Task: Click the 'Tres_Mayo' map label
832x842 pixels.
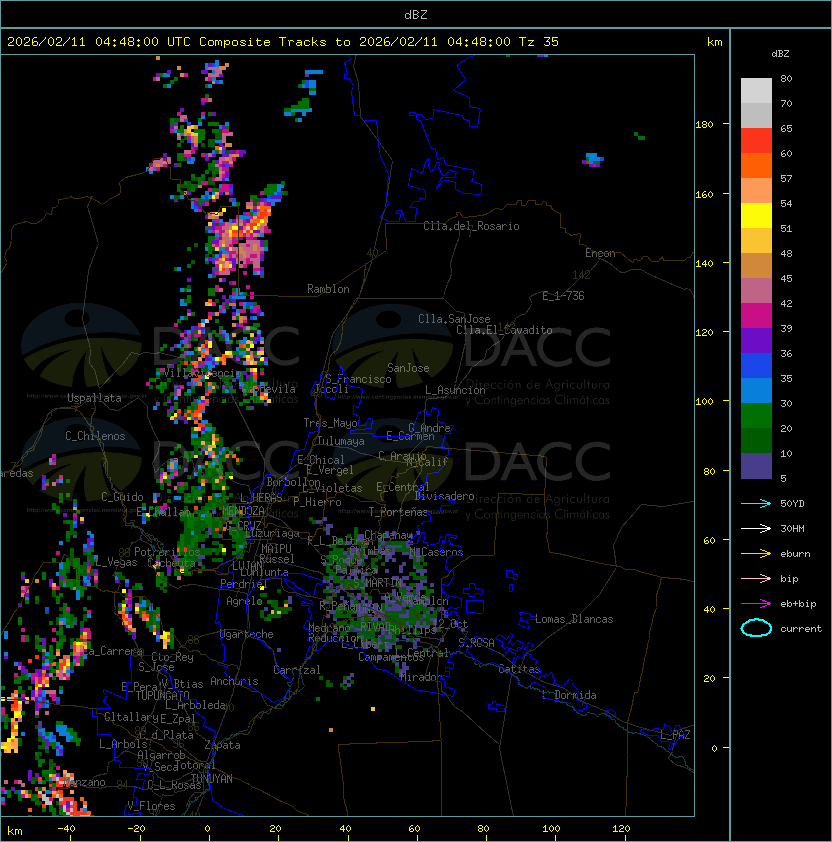Action: (330, 423)
